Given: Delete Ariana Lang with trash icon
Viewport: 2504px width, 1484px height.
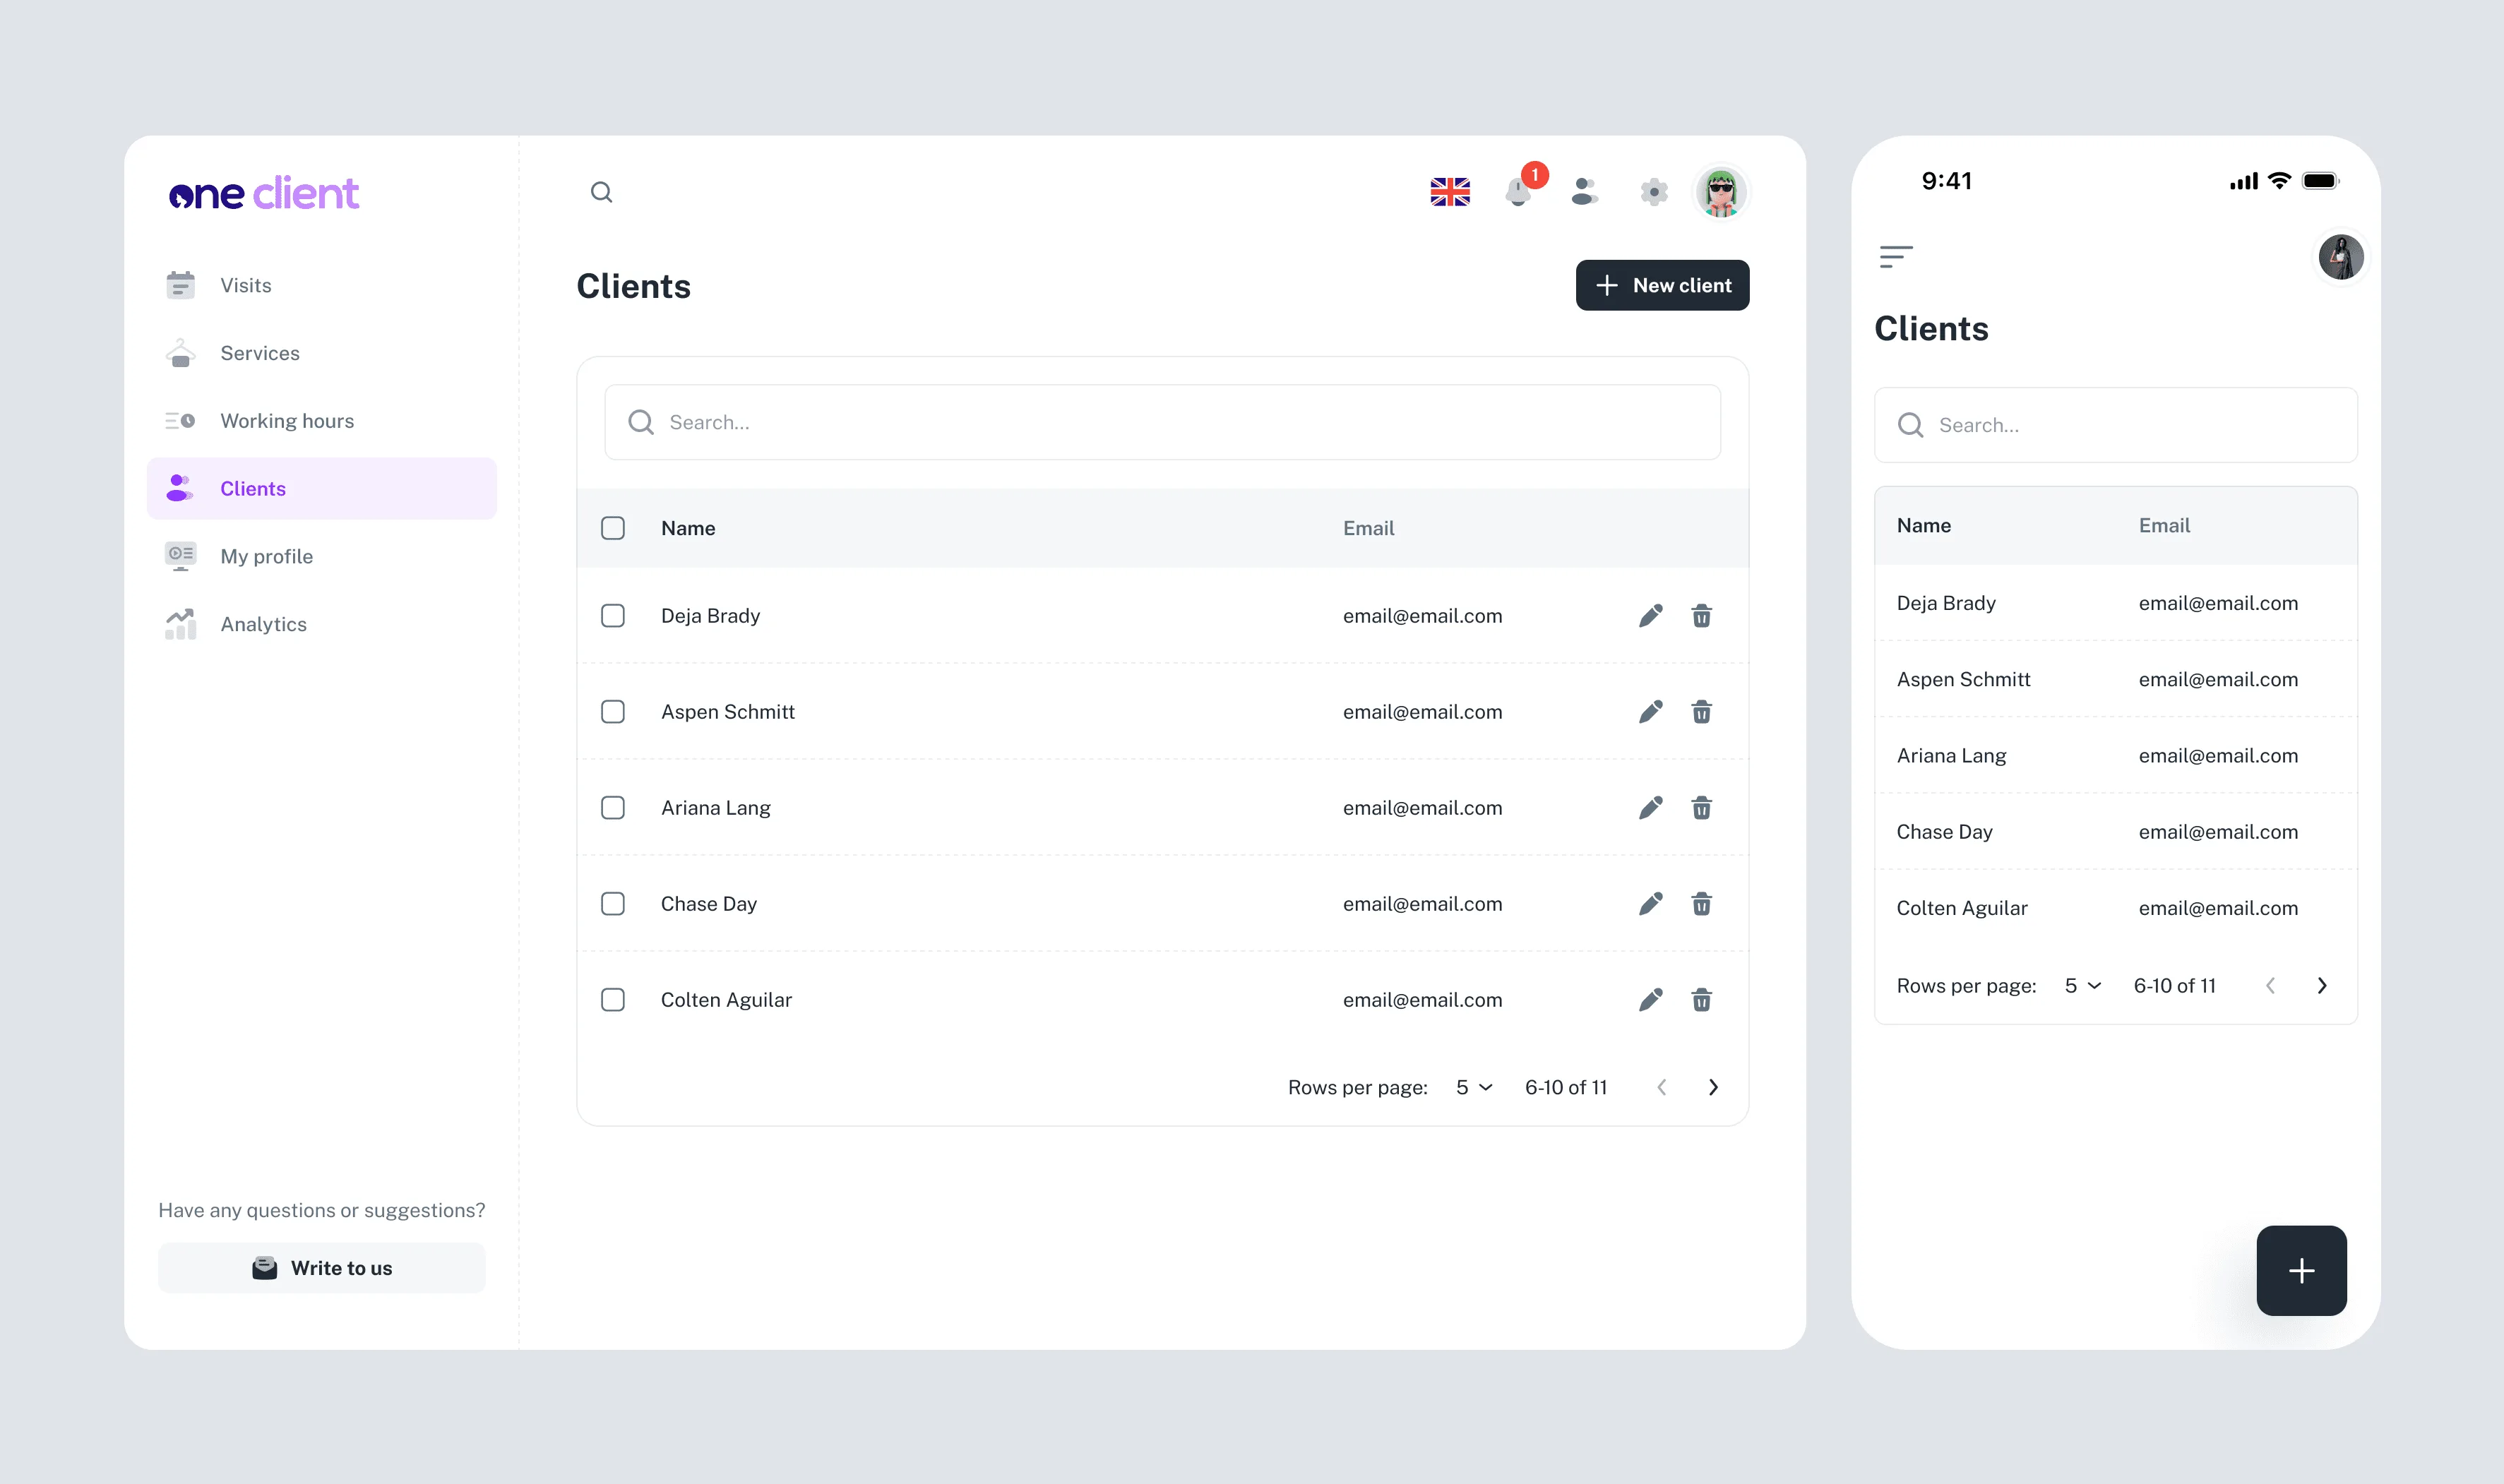Looking at the screenshot, I should 1702,807.
